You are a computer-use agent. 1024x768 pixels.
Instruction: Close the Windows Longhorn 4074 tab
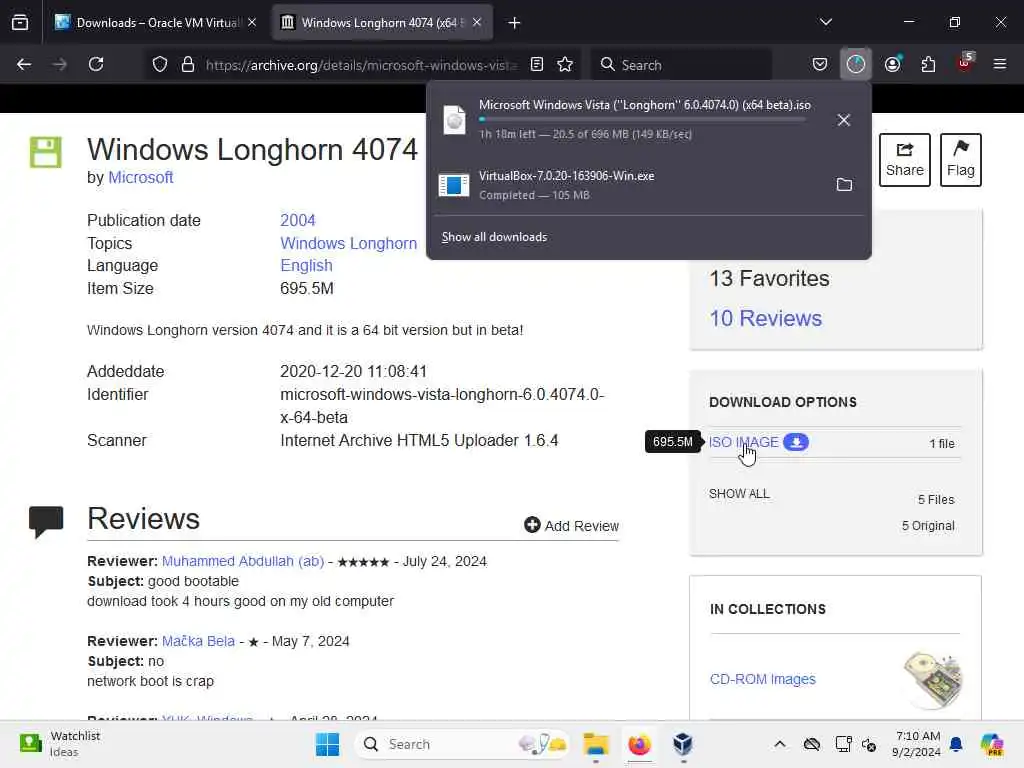click(477, 23)
